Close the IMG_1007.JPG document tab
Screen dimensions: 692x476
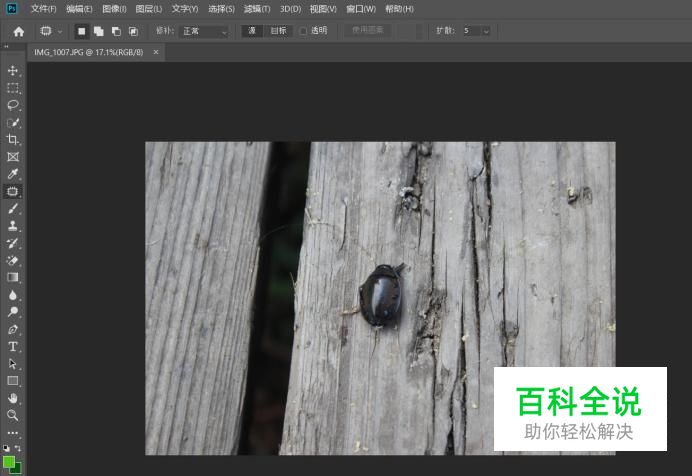point(156,52)
